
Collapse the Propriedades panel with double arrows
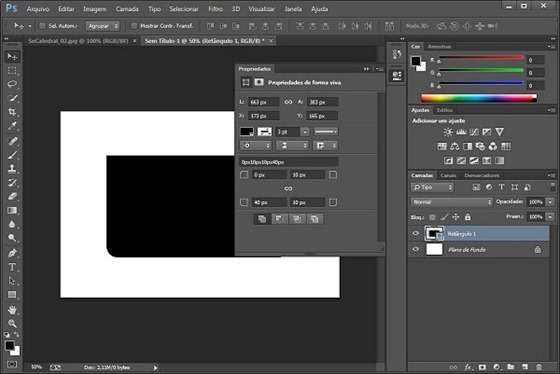366,69
